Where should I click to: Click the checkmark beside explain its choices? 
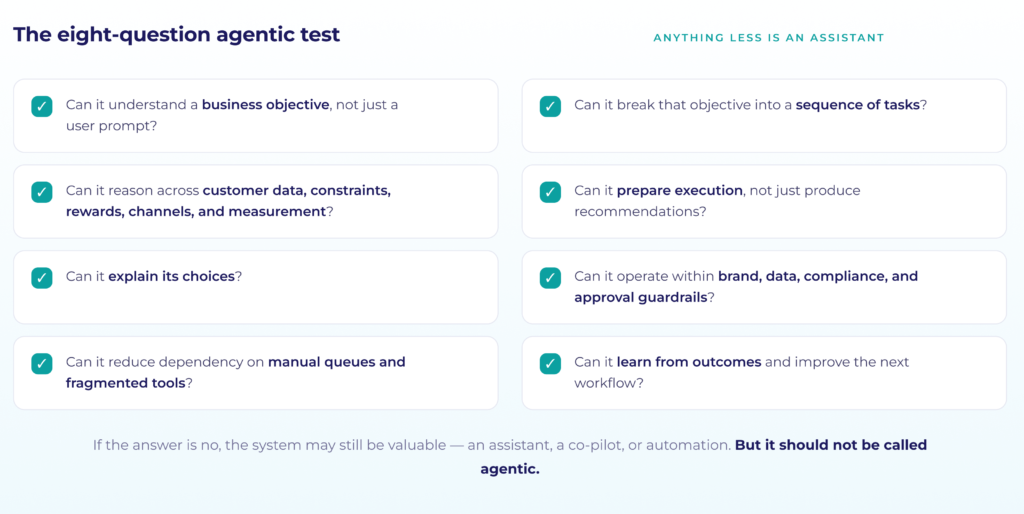(42, 278)
